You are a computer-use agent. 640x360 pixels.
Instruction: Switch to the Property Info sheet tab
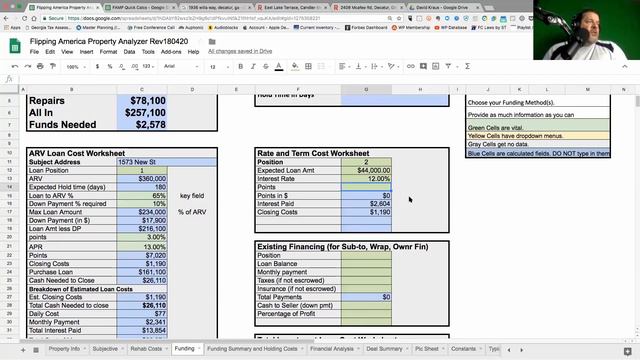pyautogui.click(x=64, y=349)
